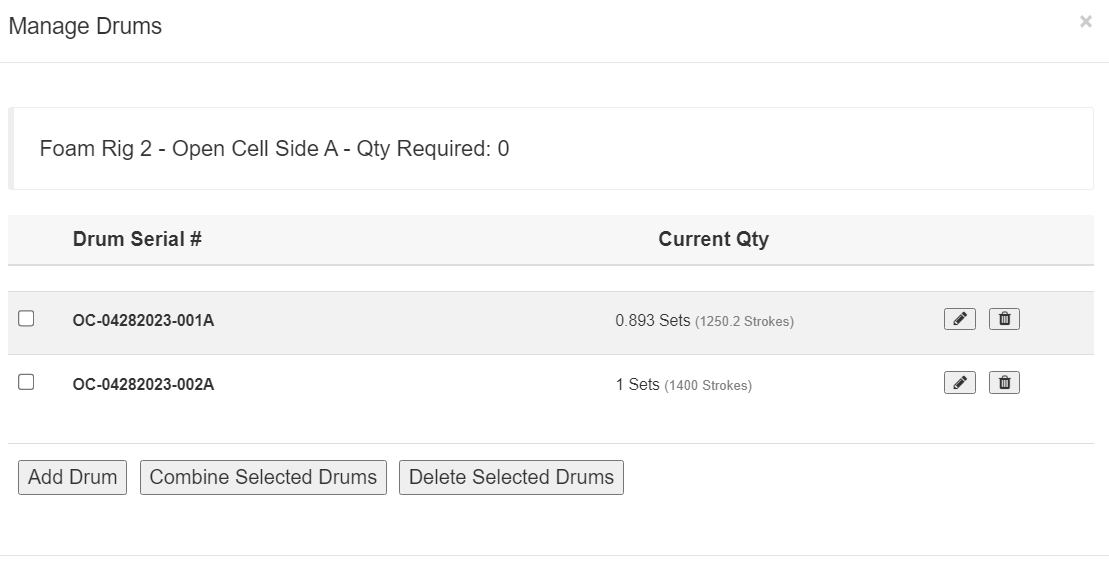Close the Manage Drums dialog

1085,22
